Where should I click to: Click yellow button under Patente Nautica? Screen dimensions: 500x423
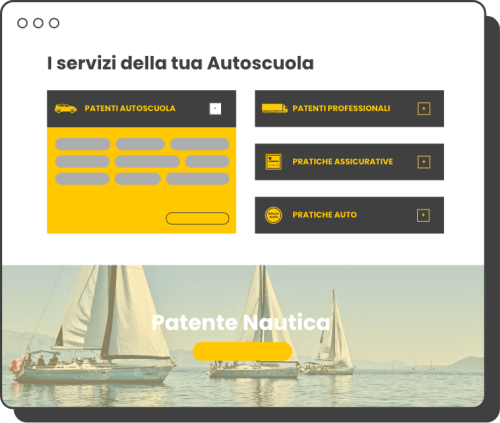tap(242, 351)
